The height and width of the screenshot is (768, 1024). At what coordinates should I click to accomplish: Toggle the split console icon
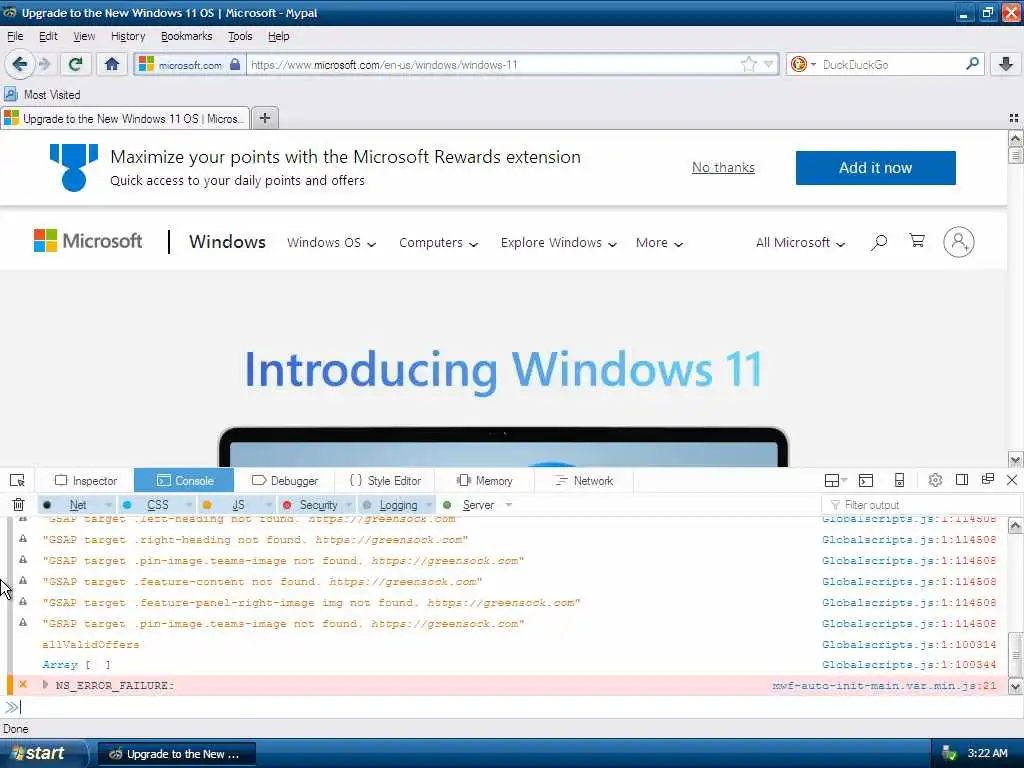pyautogui.click(x=866, y=481)
